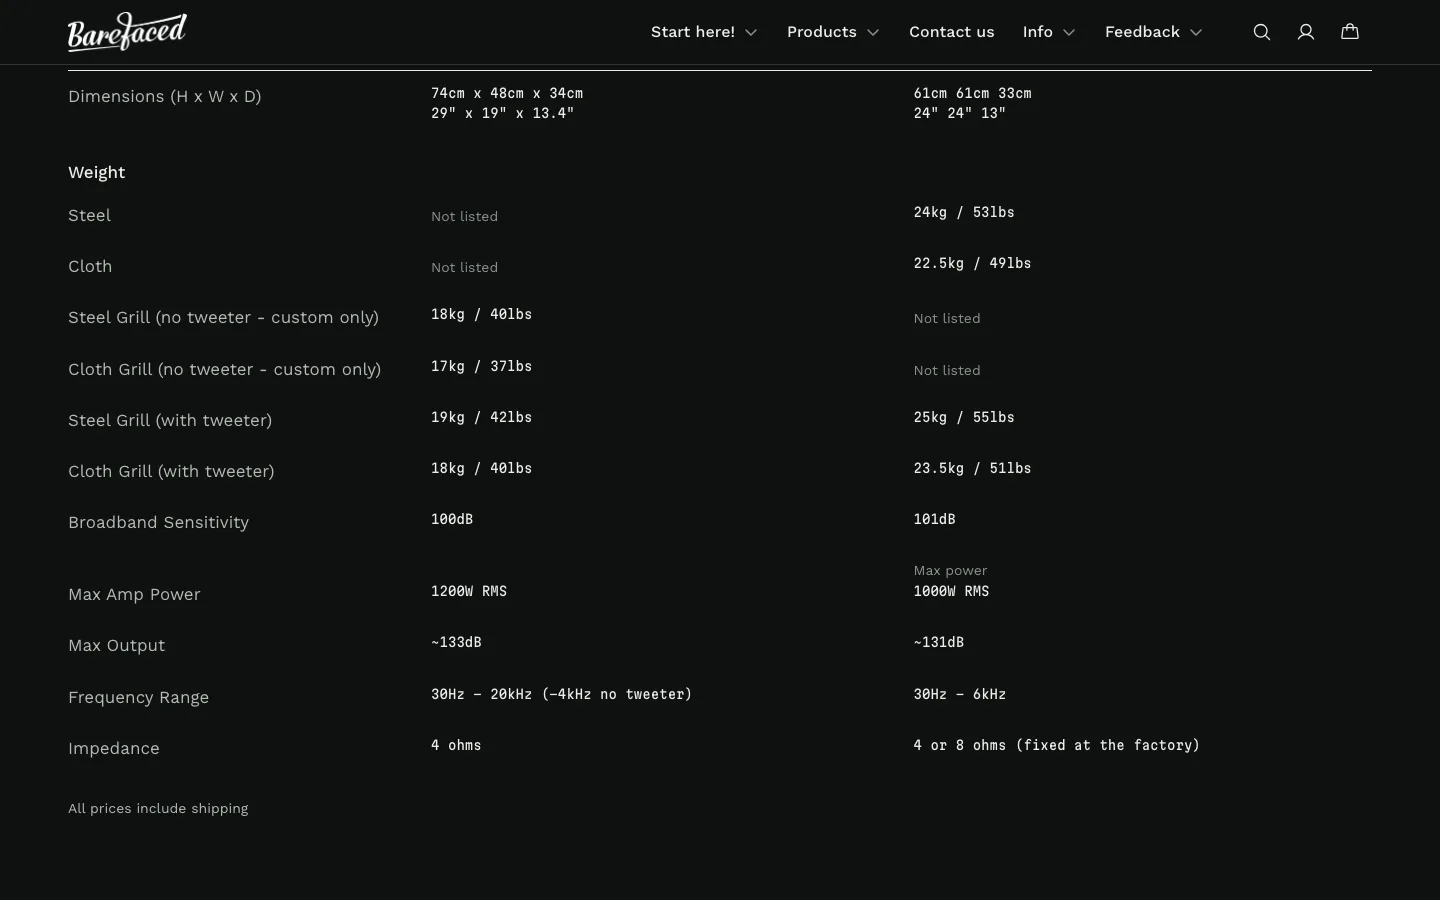Click the Max Output label

117,646
